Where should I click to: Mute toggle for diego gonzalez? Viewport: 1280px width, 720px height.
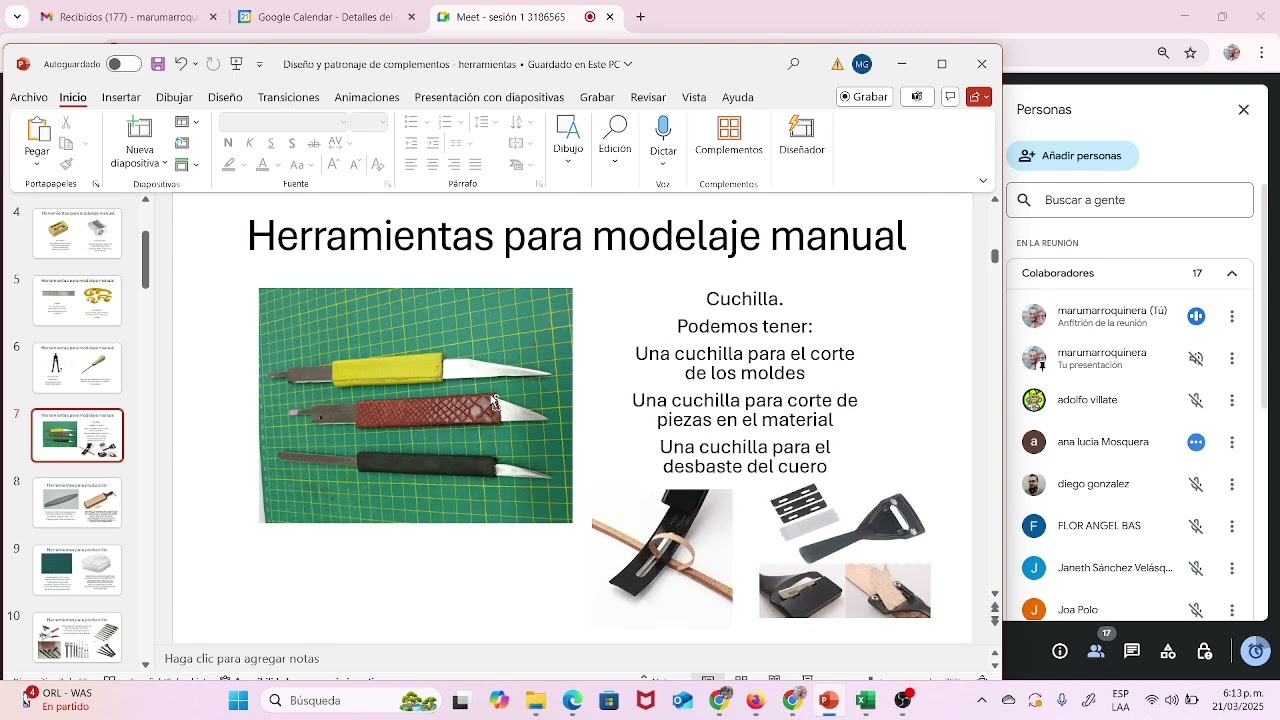(x=1196, y=484)
